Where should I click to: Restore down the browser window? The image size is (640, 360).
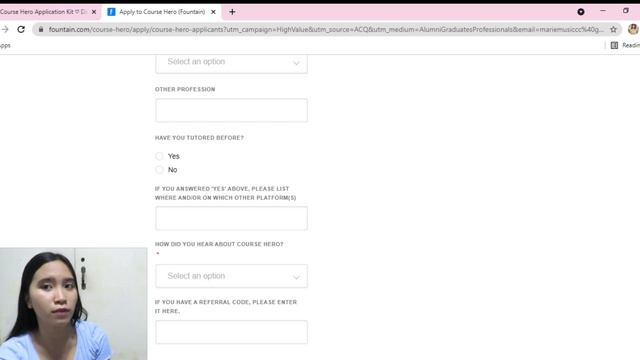(x=626, y=11)
